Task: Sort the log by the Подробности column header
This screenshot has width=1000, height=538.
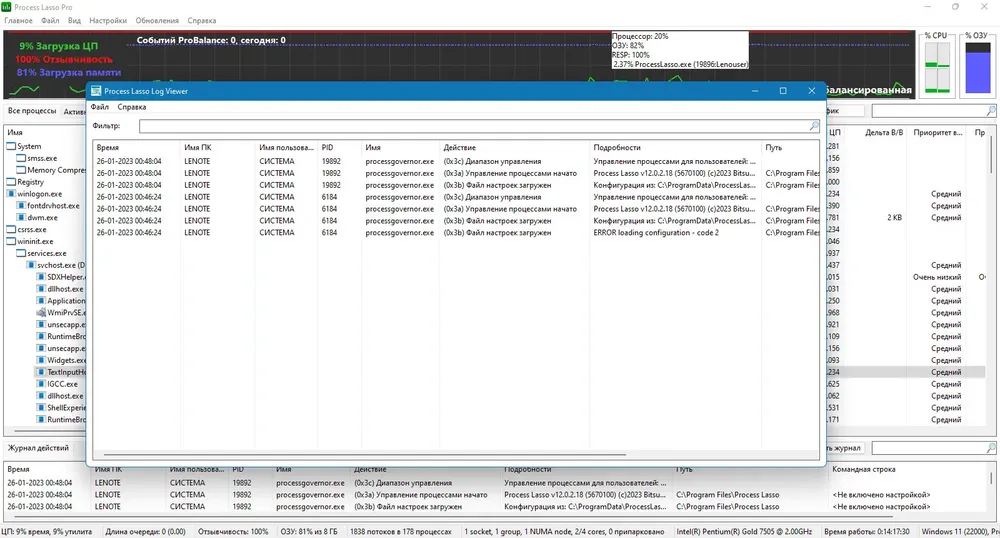Action: click(617, 147)
